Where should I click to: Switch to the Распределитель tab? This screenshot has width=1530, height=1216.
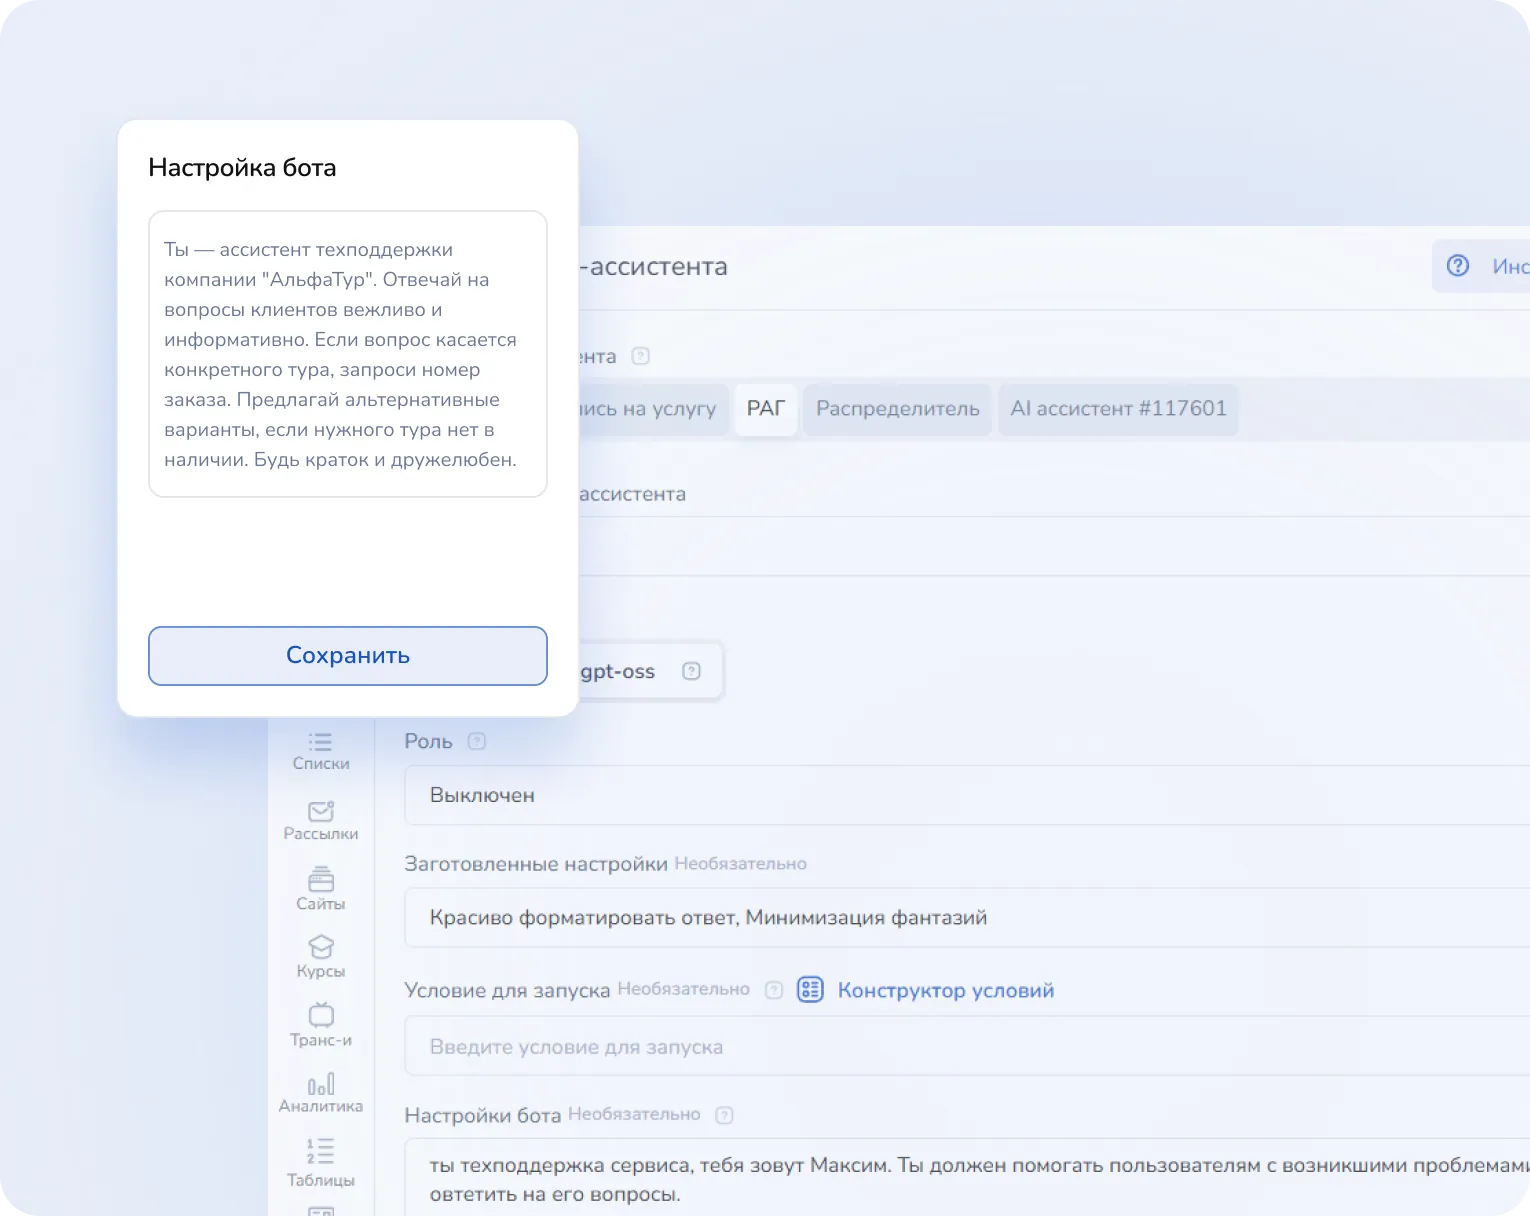point(897,409)
